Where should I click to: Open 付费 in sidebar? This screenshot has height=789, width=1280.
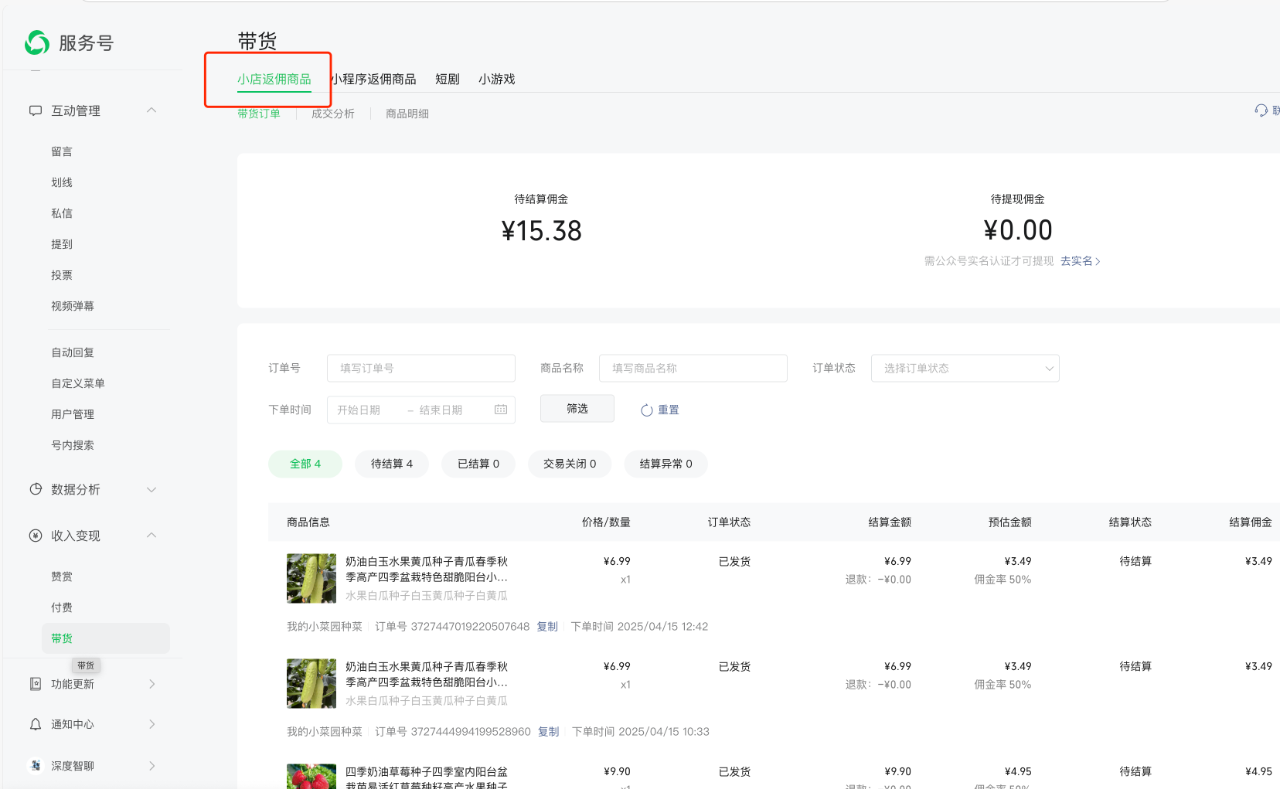(x=62, y=608)
